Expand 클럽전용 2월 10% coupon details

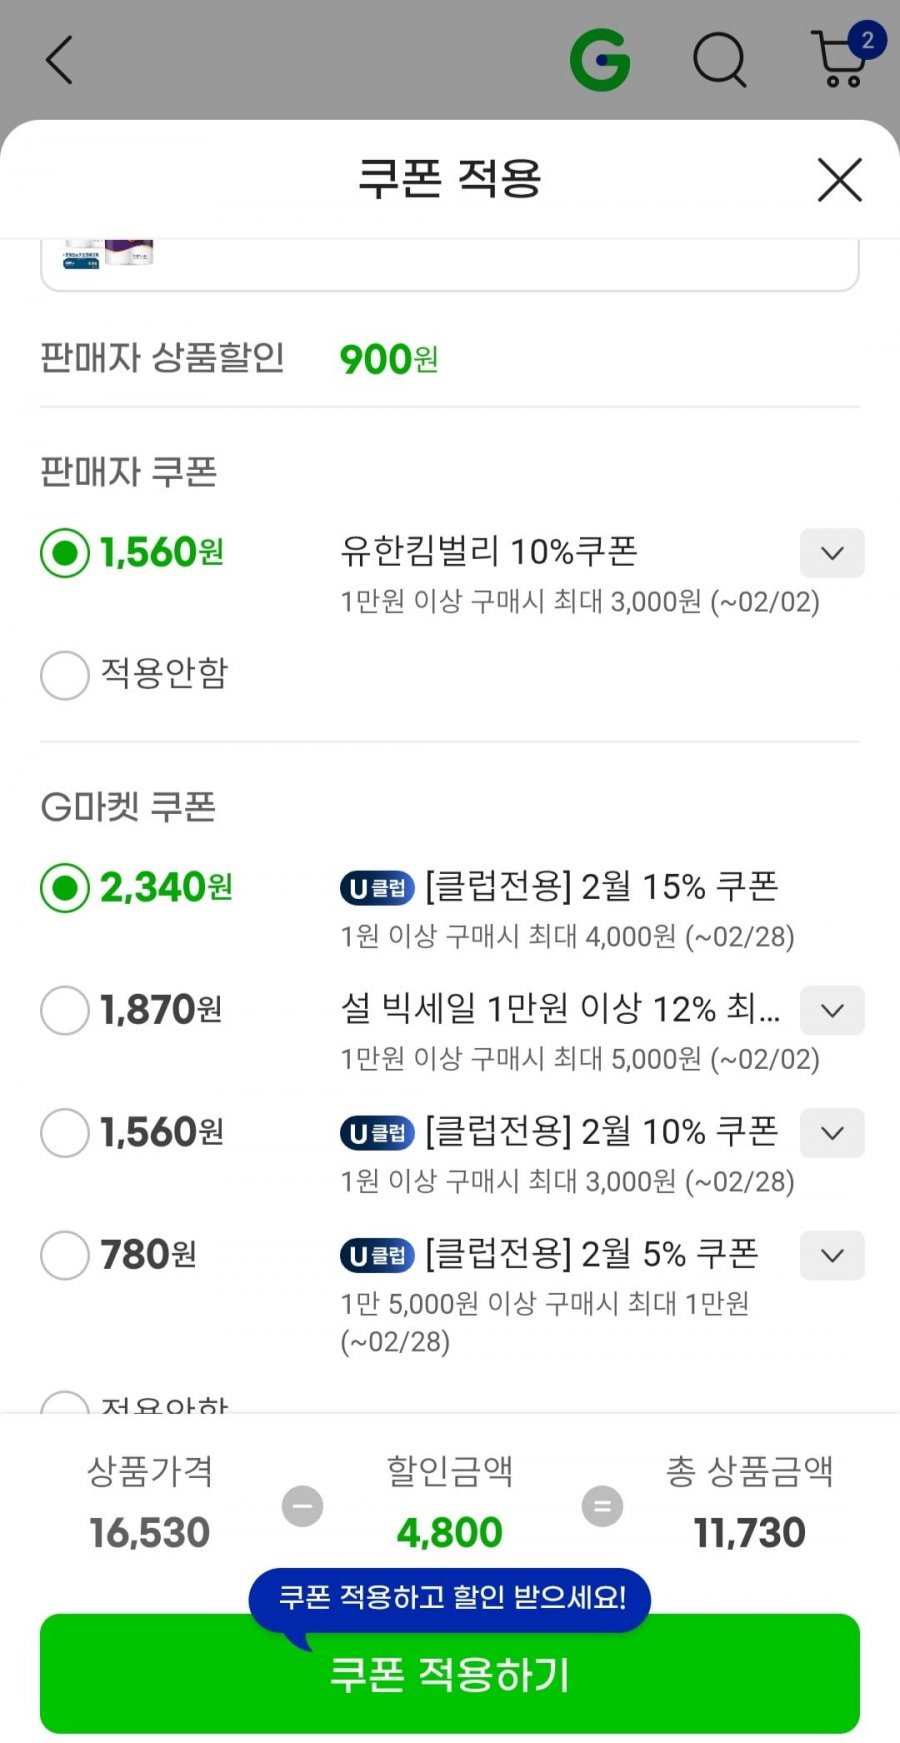click(832, 1133)
